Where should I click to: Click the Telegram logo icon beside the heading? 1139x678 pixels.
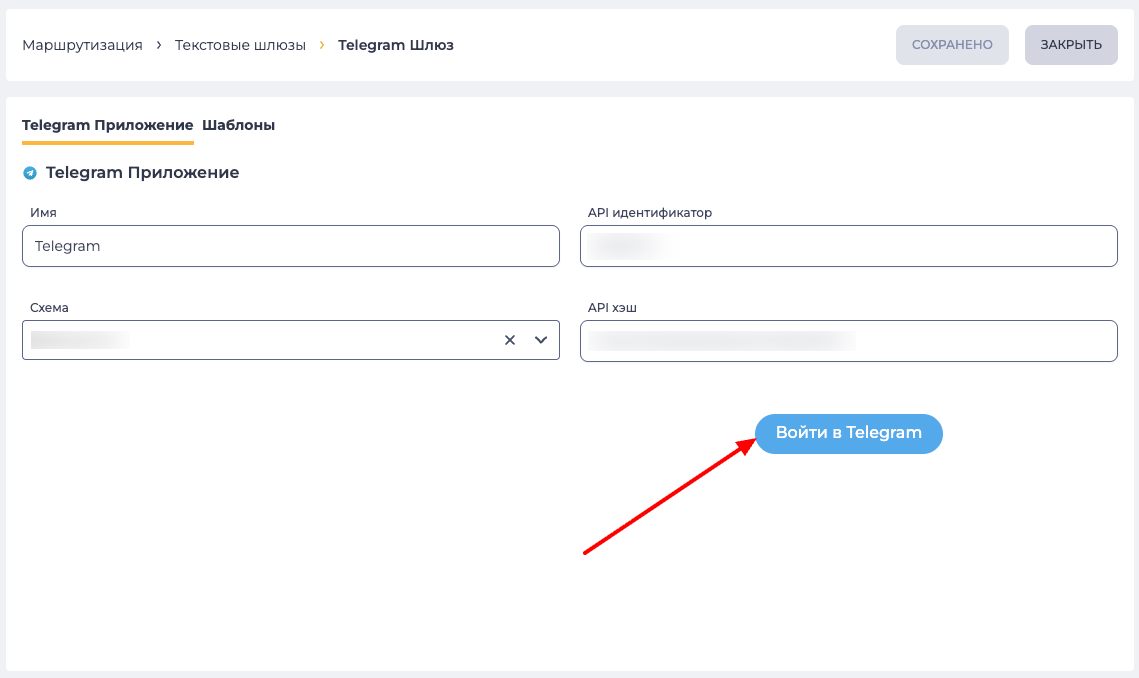[x=30, y=173]
